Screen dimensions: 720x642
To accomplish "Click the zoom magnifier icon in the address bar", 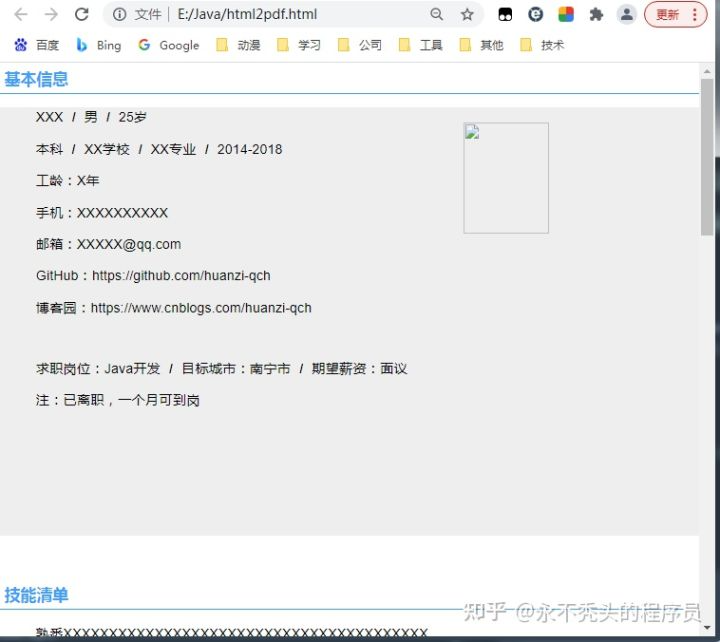I will pyautogui.click(x=437, y=15).
